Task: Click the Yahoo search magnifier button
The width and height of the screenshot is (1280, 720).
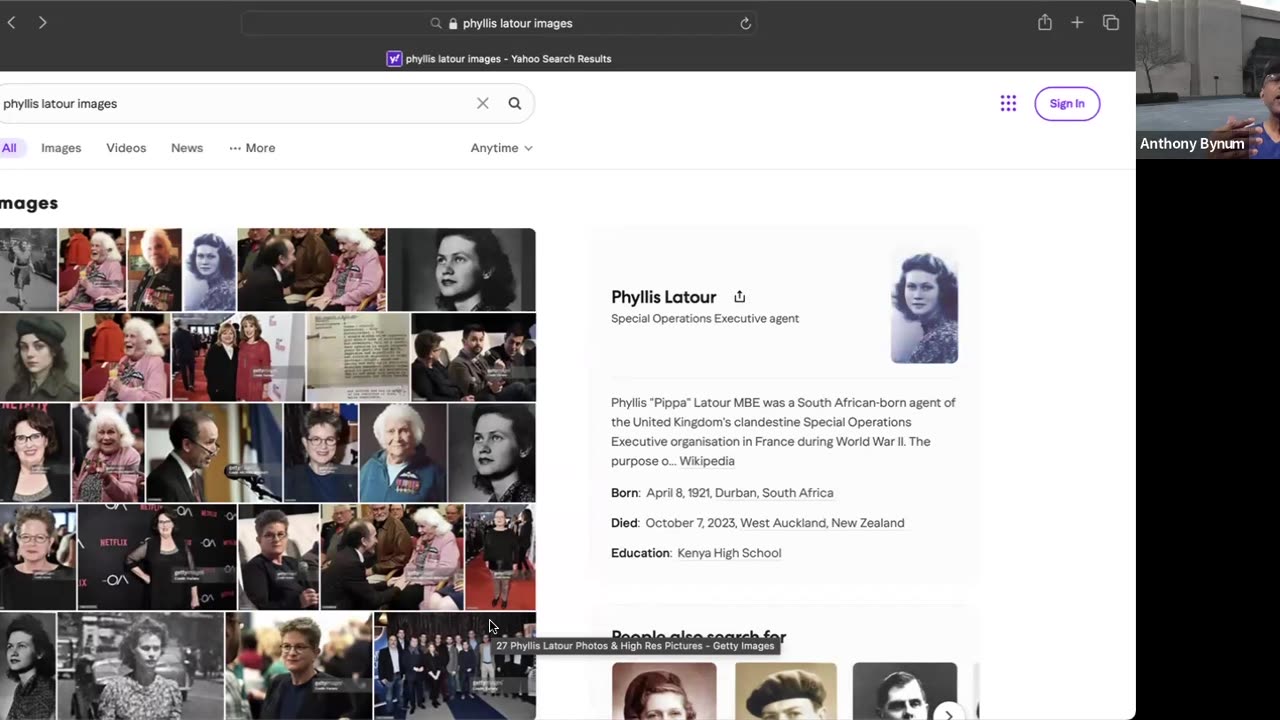Action: [515, 103]
